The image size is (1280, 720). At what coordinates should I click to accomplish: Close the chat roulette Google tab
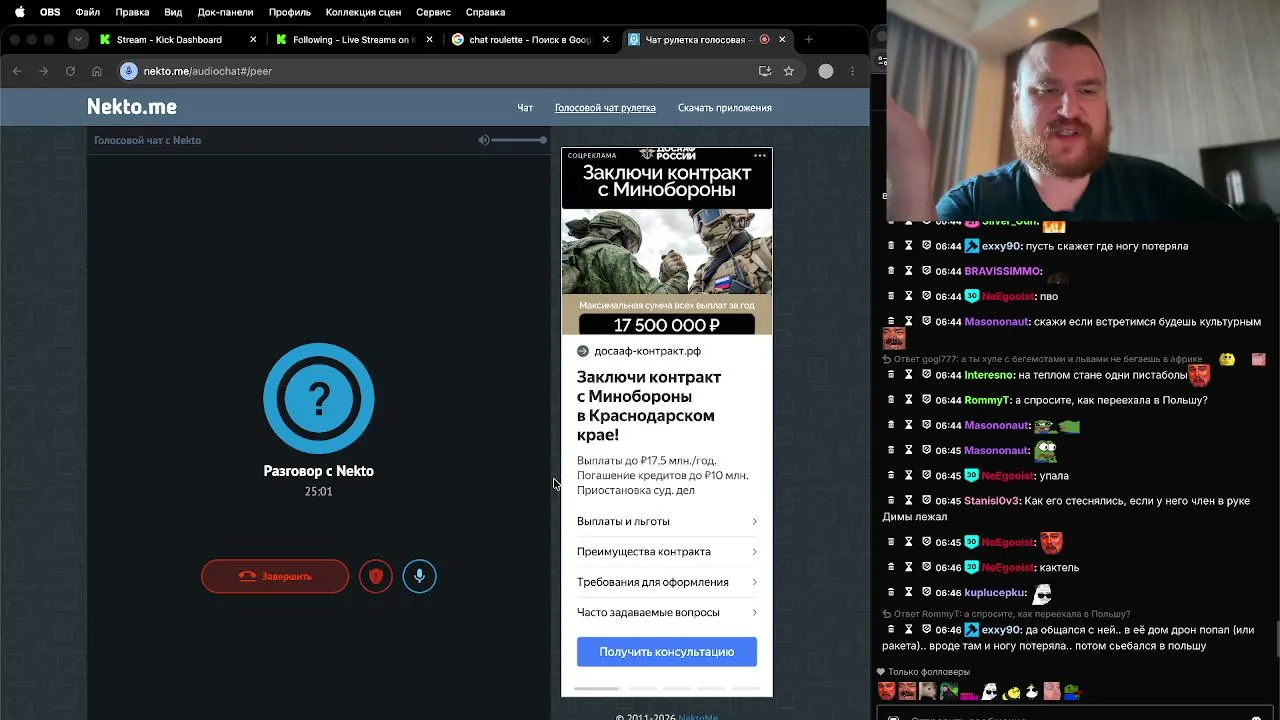pos(606,40)
